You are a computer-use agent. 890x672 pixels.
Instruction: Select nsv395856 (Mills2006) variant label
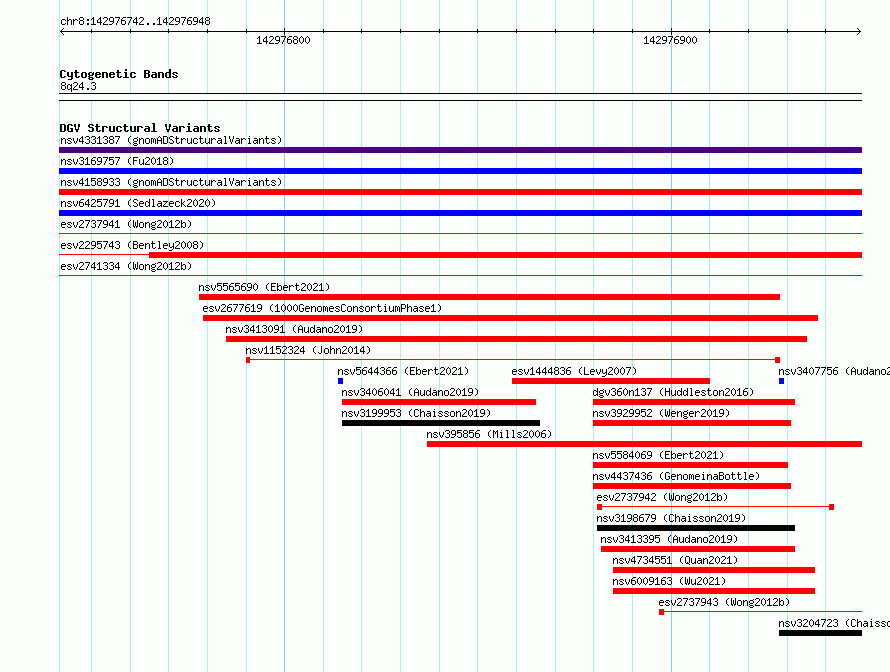pos(489,434)
